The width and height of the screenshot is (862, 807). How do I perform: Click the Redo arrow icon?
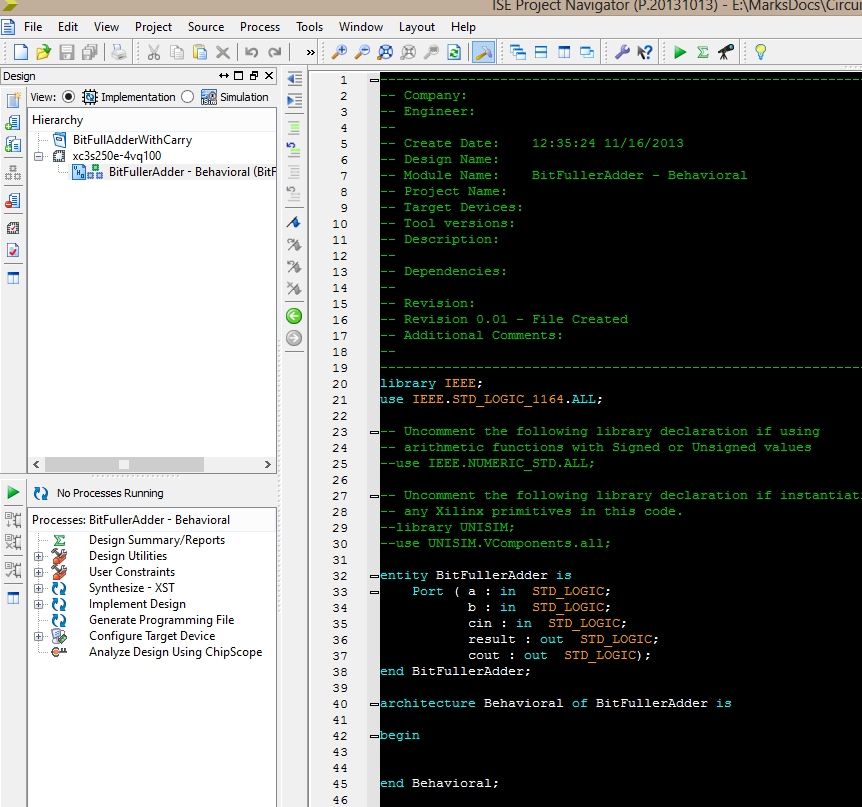[274, 52]
